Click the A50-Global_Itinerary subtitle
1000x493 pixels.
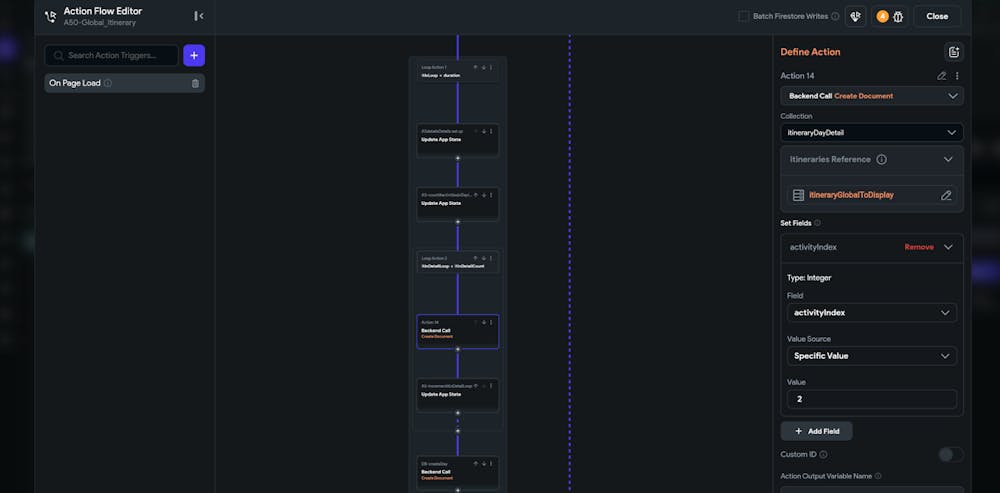(99, 23)
